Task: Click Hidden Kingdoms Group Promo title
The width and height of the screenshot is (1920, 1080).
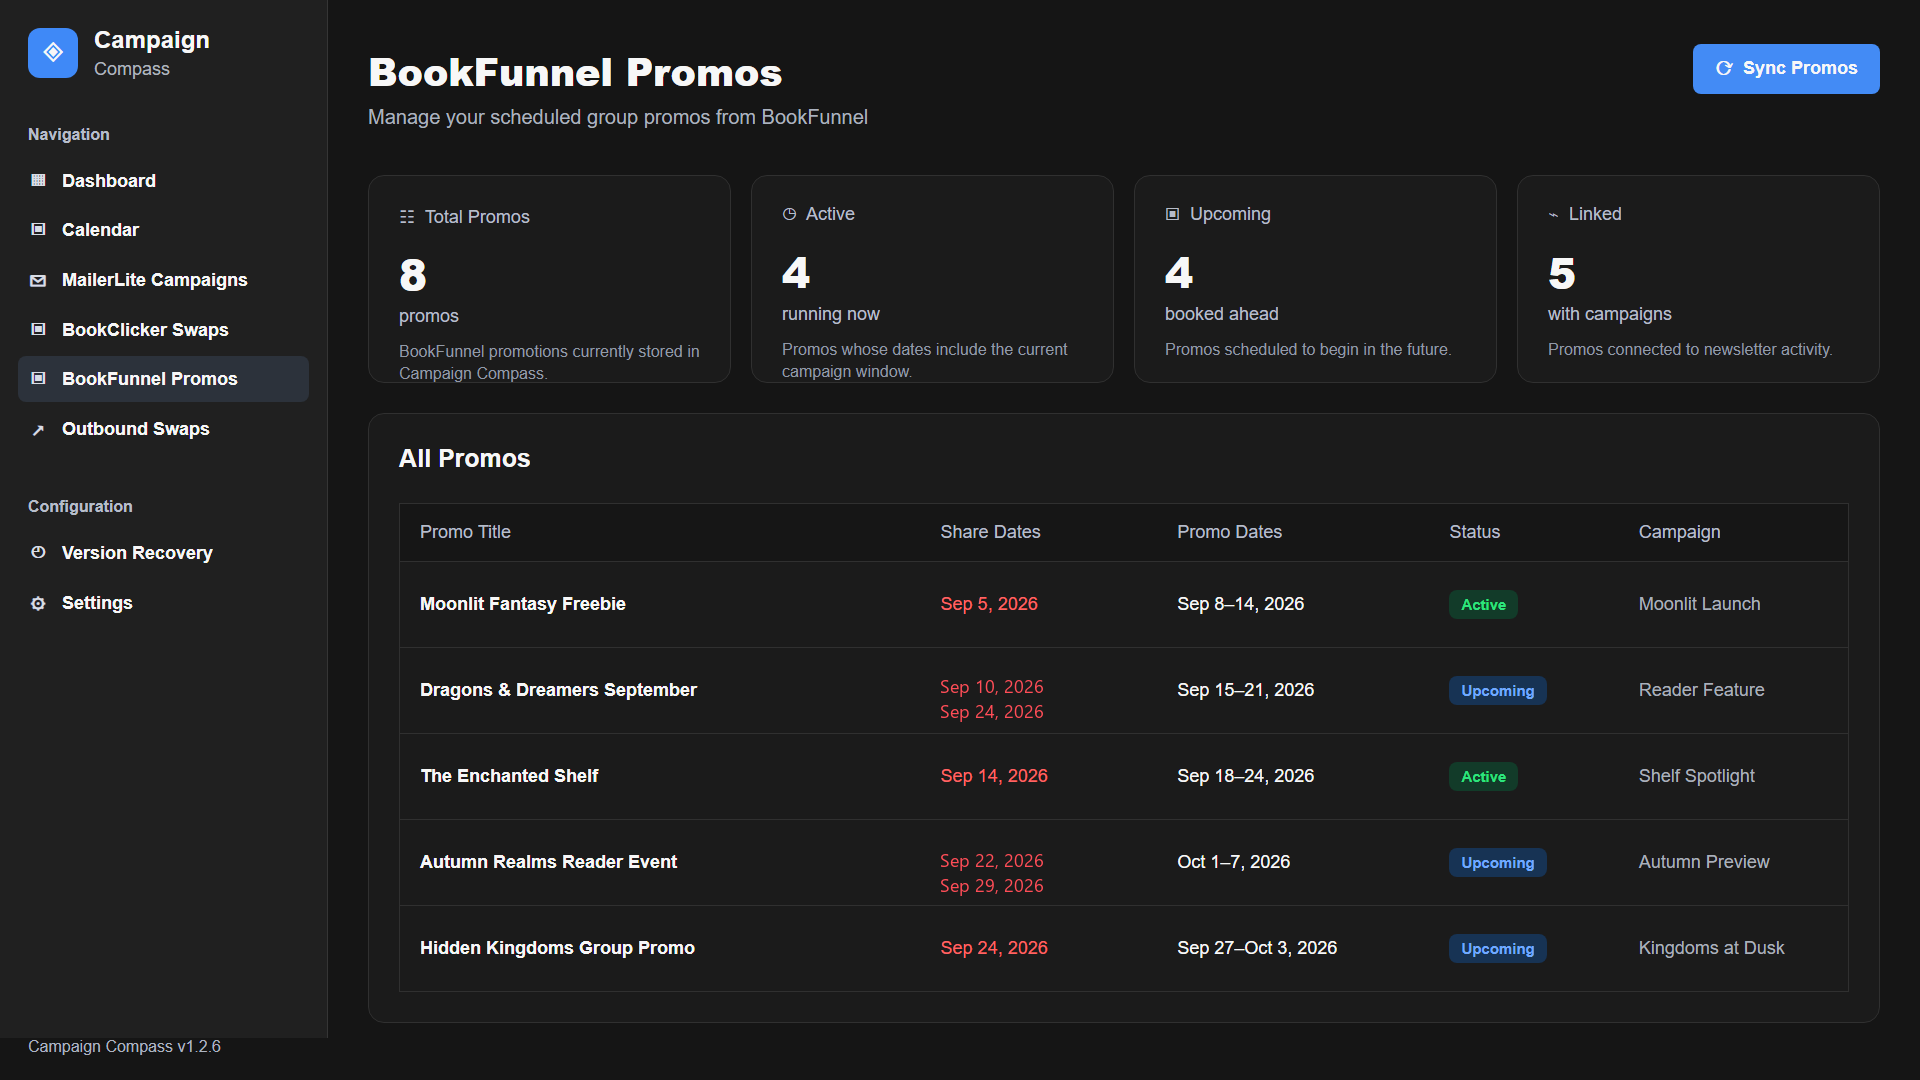Action: [557, 948]
